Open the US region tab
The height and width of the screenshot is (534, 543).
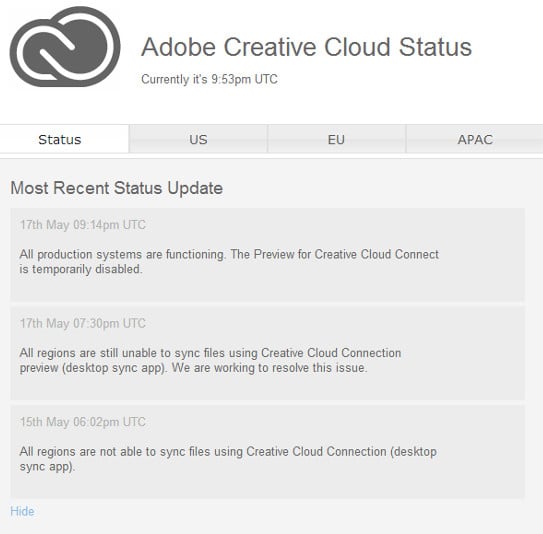tap(198, 139)
